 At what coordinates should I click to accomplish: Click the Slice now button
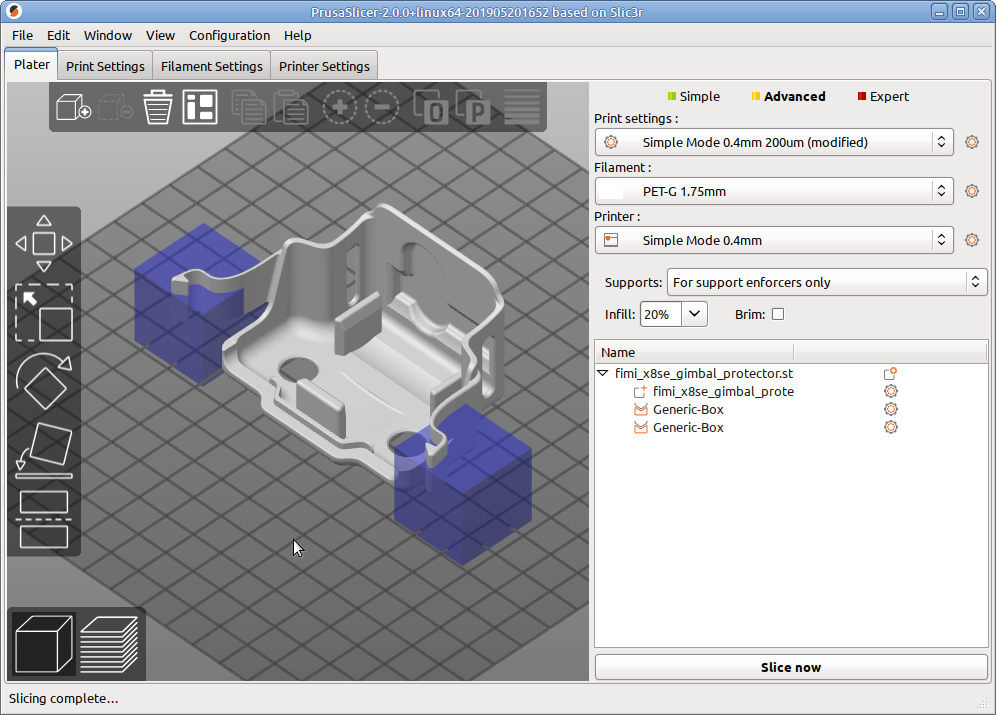click(790, 667)
